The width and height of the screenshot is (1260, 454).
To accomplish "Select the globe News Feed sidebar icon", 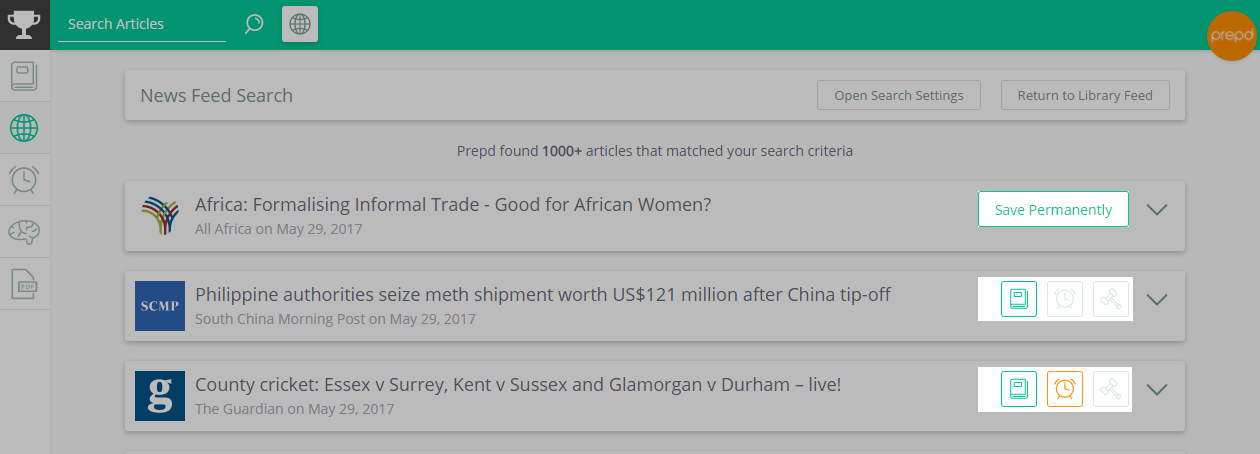I will (x=24, y=128).
